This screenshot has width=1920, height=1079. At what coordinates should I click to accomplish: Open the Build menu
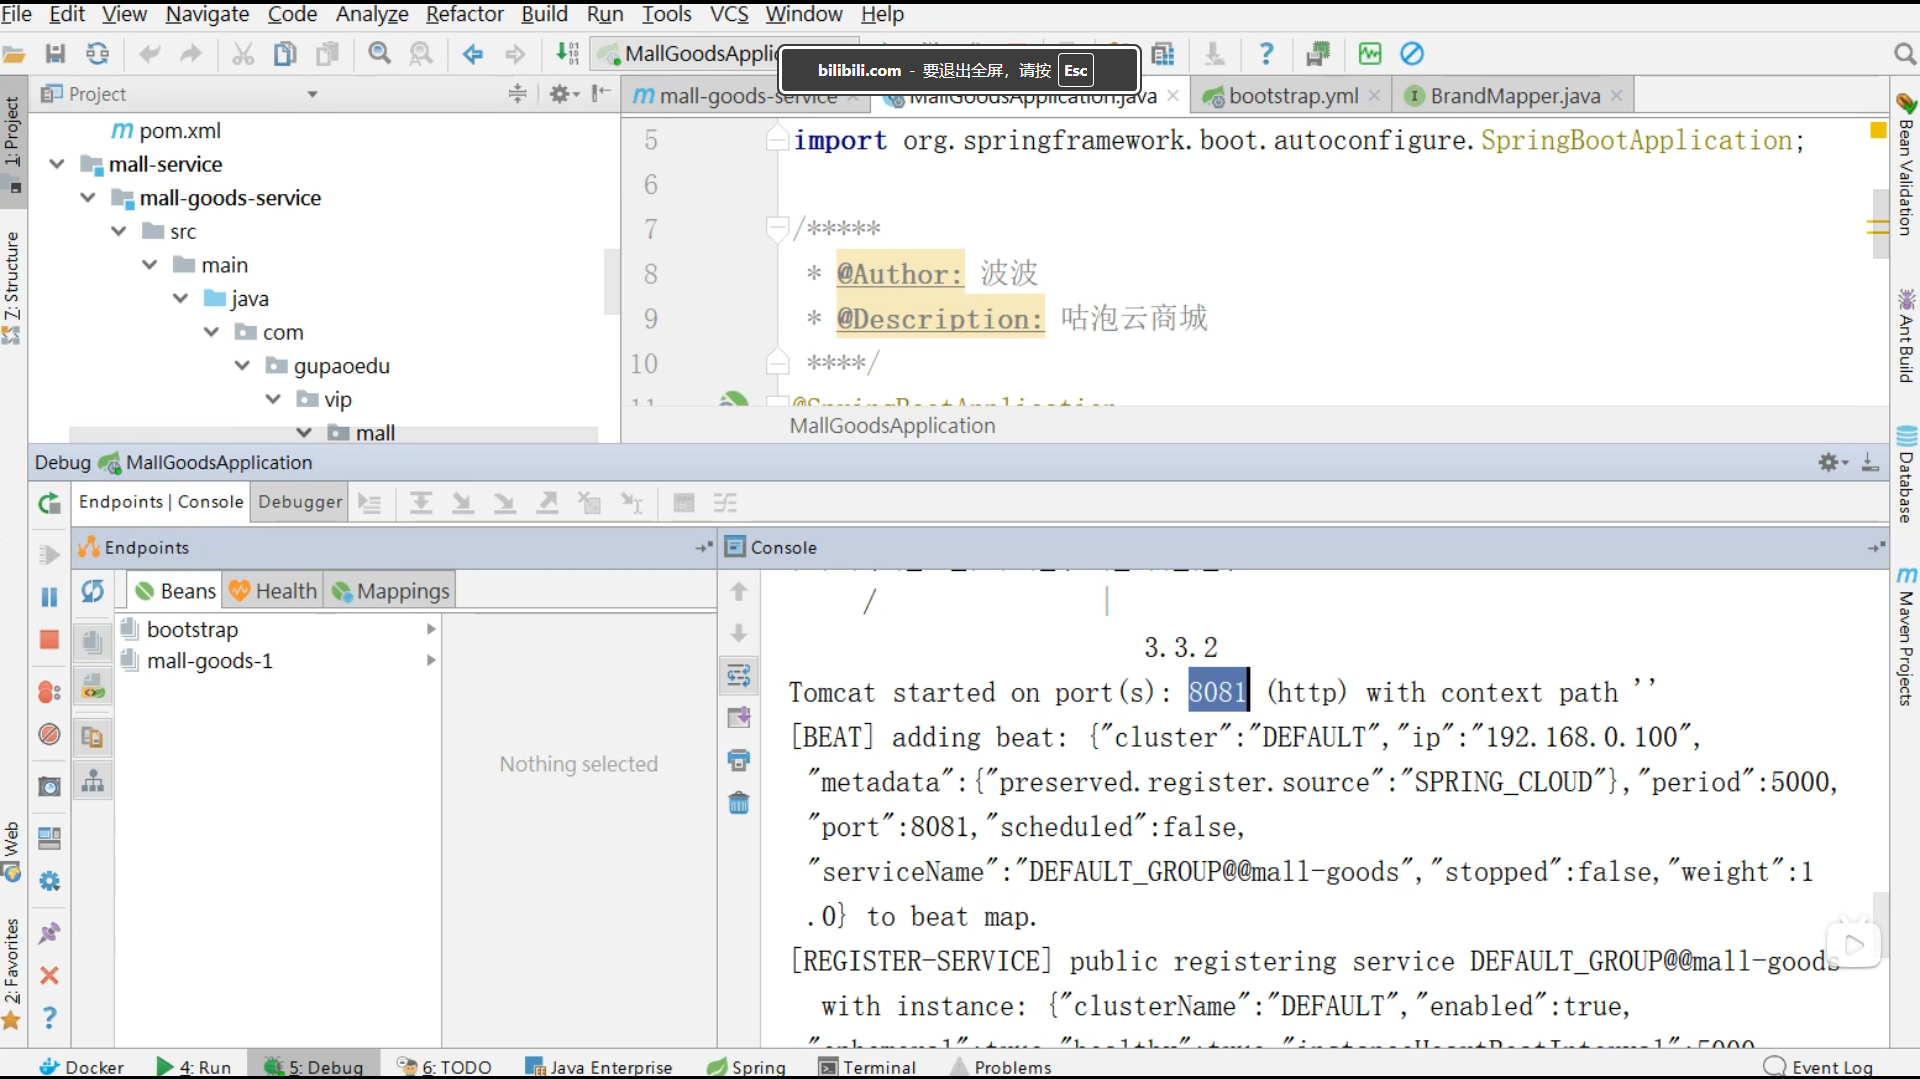coord(544,14)
